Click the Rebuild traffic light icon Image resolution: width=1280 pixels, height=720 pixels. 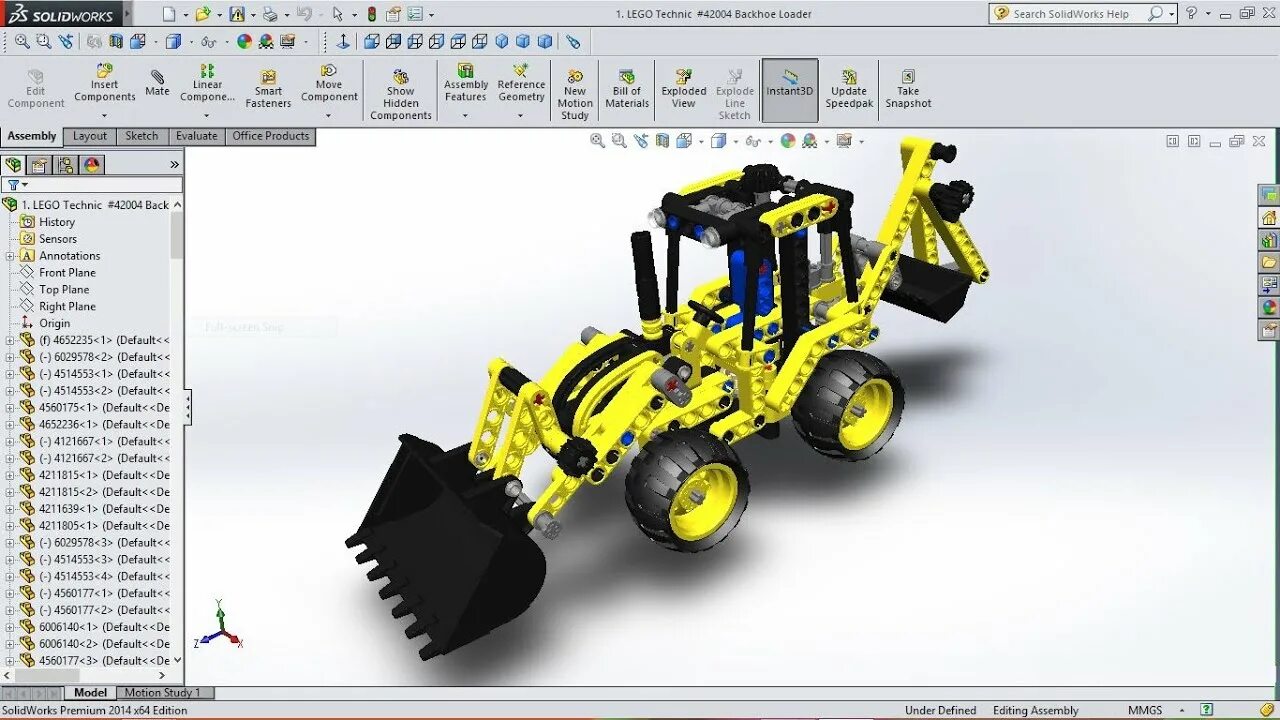(372, 14)
